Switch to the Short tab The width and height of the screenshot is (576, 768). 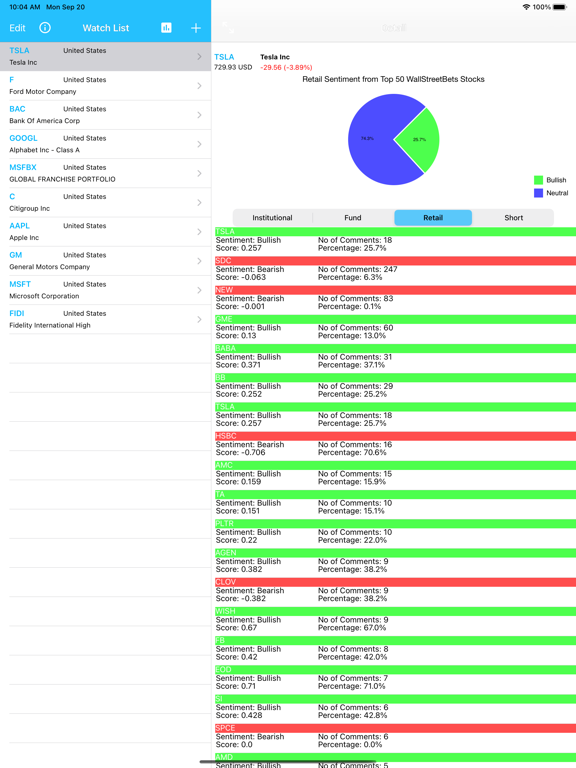514,217
